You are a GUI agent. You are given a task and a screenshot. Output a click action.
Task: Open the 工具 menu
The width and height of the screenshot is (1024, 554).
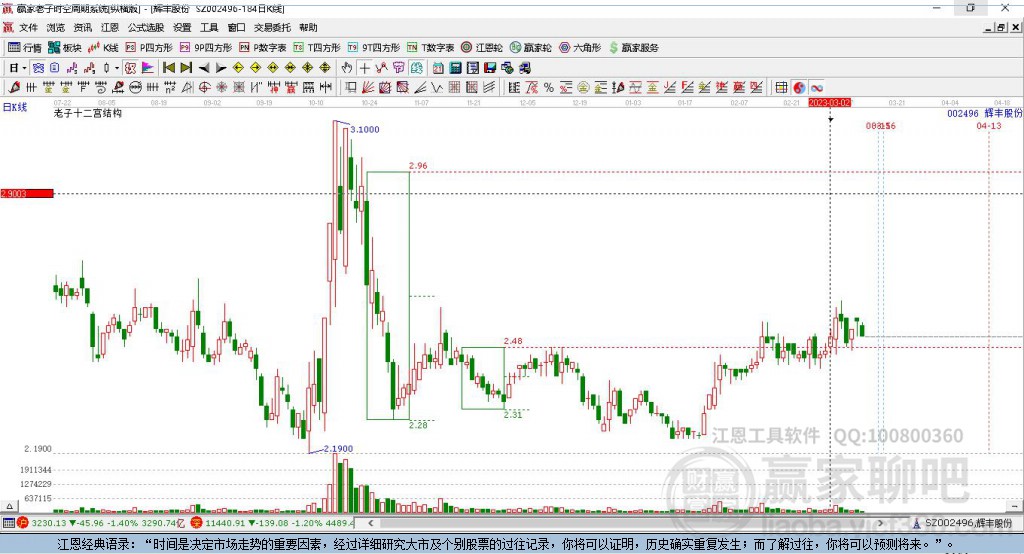point(209,27)
